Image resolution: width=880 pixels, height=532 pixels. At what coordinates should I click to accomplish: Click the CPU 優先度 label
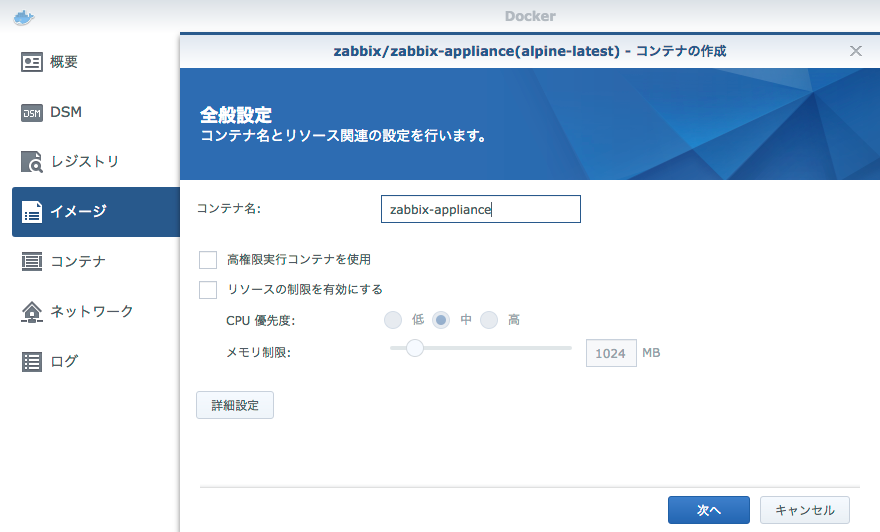pyautogui.click(x=260, y=320)
